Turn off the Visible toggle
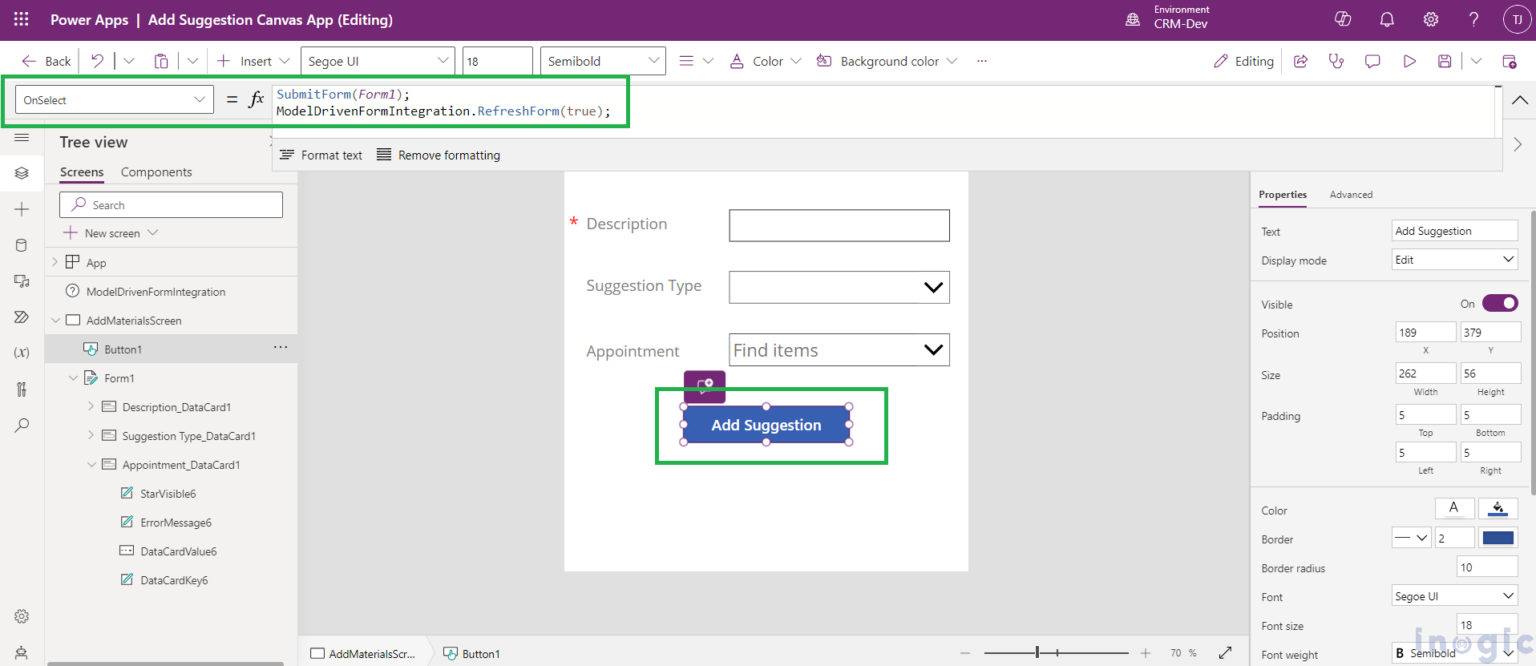 click(x=1499, y=303)
